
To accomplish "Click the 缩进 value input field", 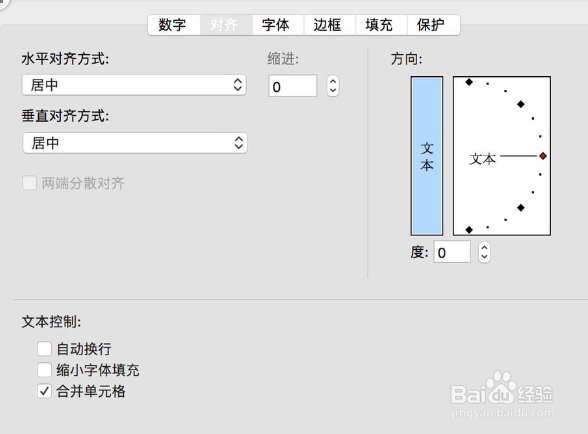I will (x=292, y=86).
